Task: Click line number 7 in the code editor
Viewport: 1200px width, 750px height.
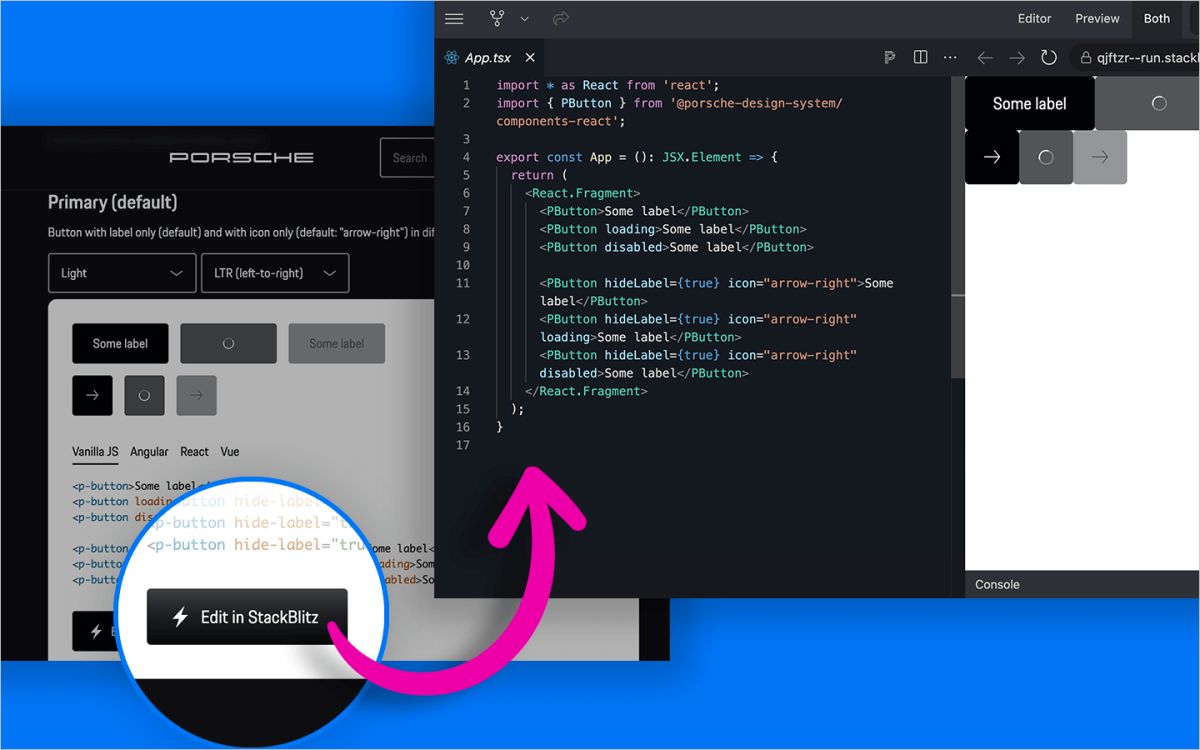Action: (466, 211)
